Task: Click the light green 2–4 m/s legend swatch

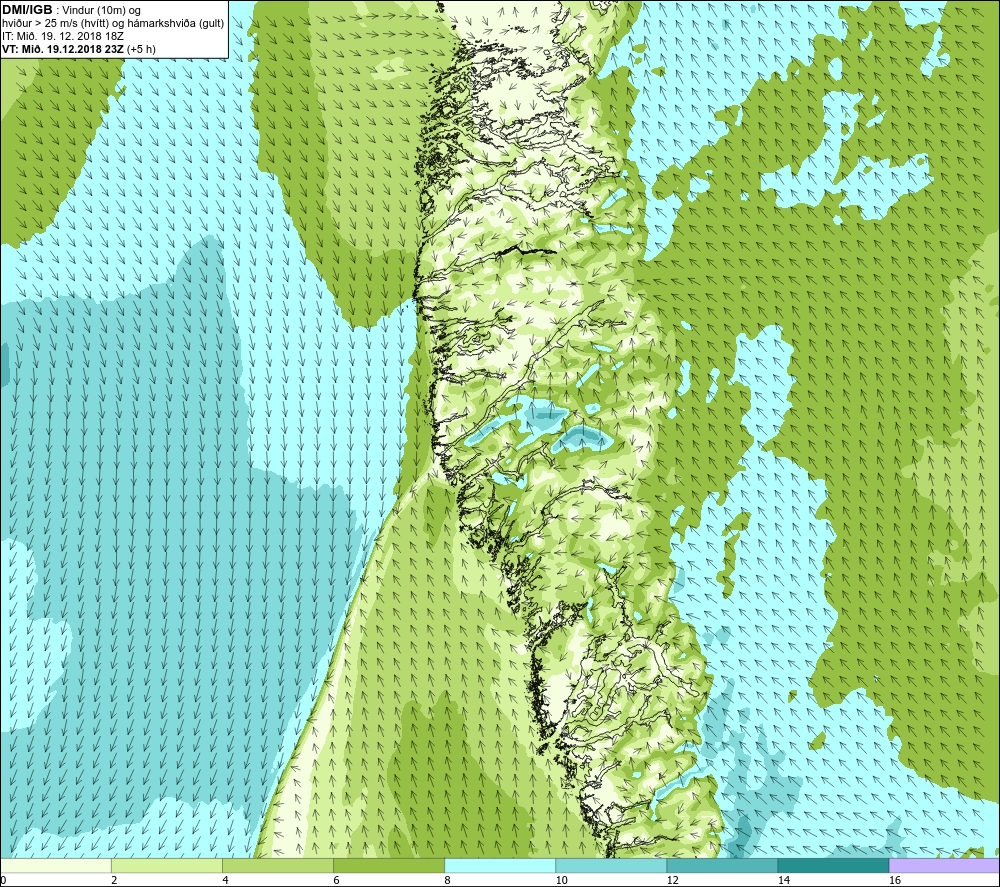Action: tap(167, 866)
